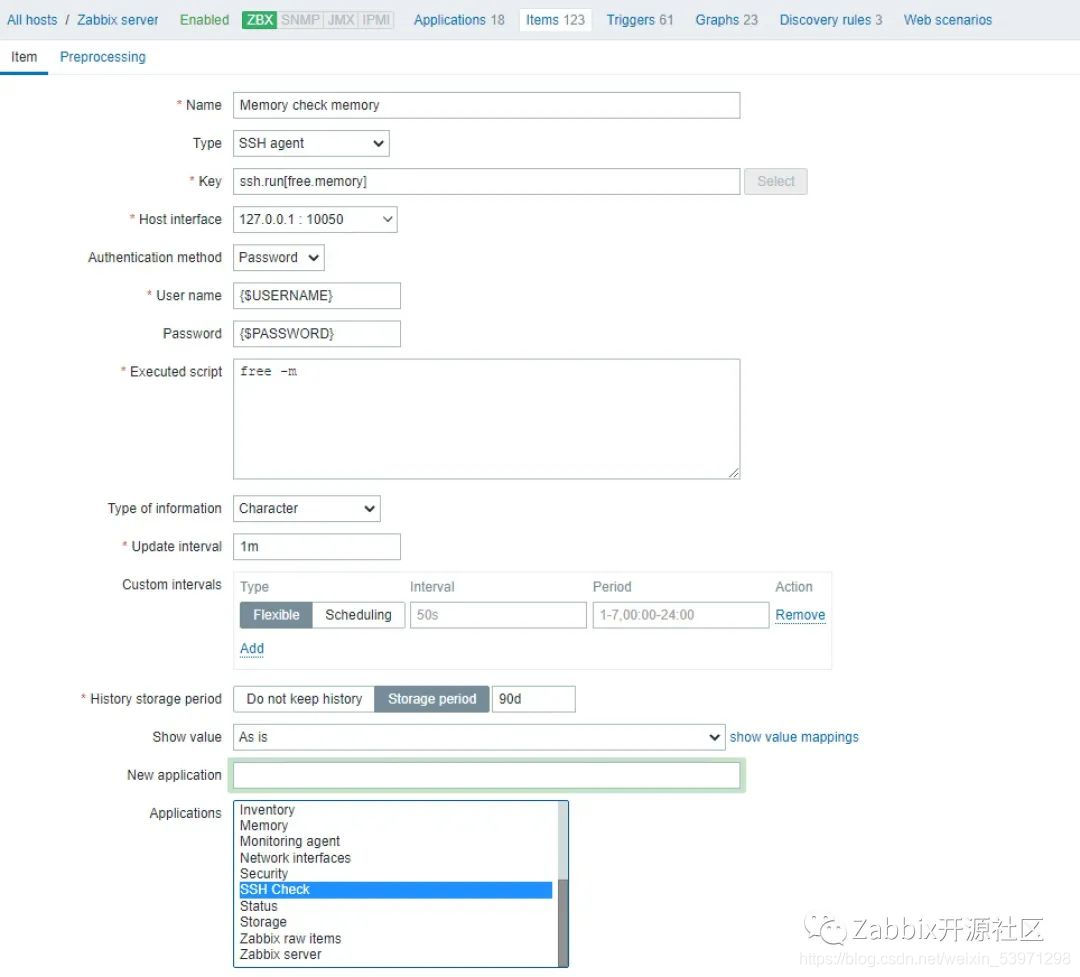Select Network interfaces in Applications list
This screenshot has width=1080, height=977.
point(396,858)
